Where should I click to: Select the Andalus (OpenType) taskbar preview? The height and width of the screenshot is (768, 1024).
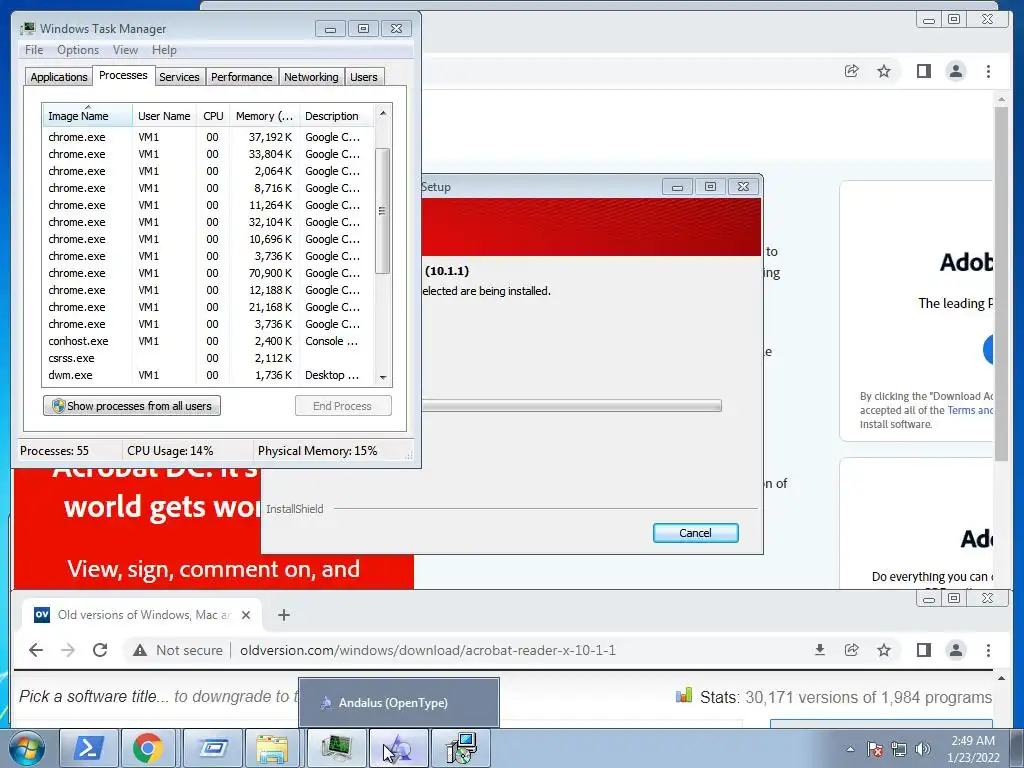tap(399, 703)
